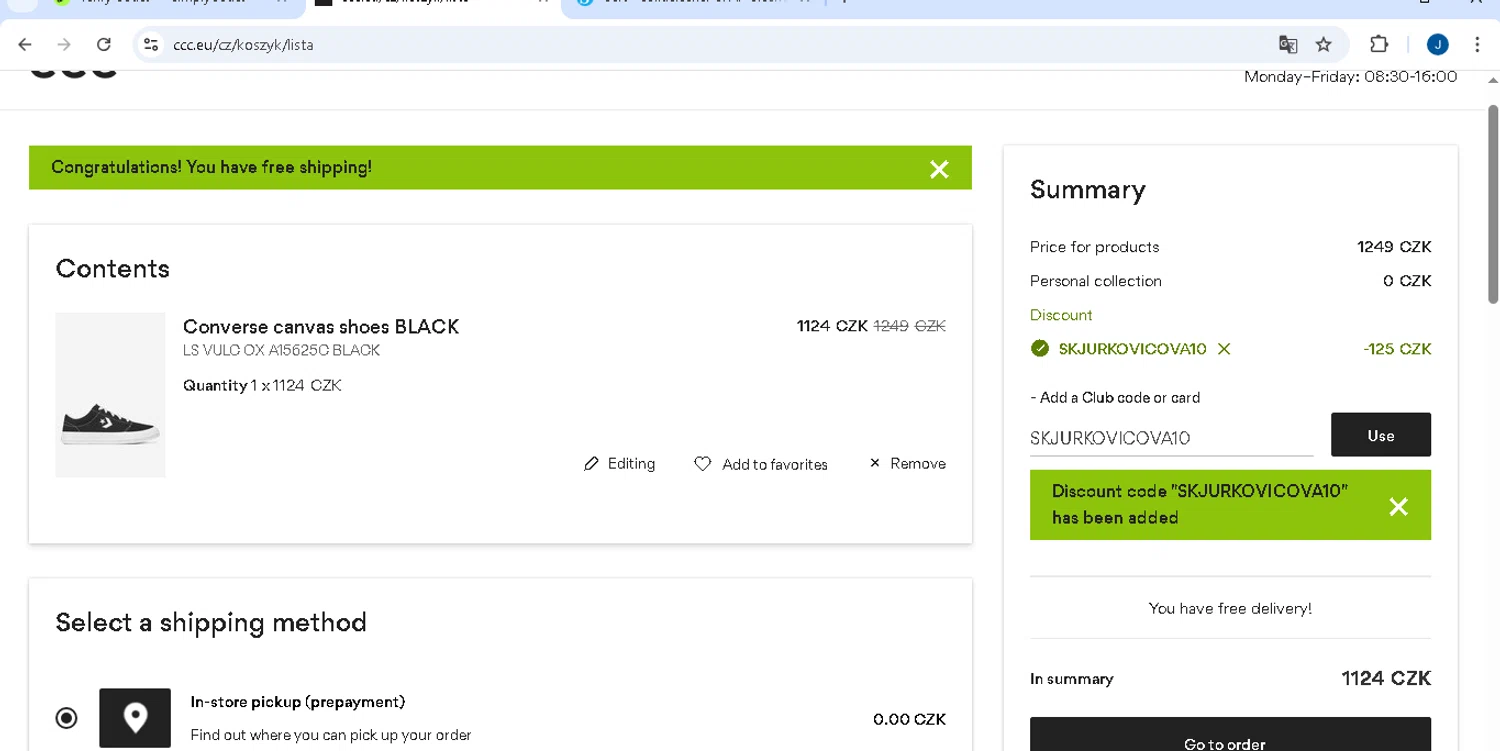1500x751 pixels.
Task: Click the page vertical scrollbar
Action: pyautogui.click(x=1493, y=205)
